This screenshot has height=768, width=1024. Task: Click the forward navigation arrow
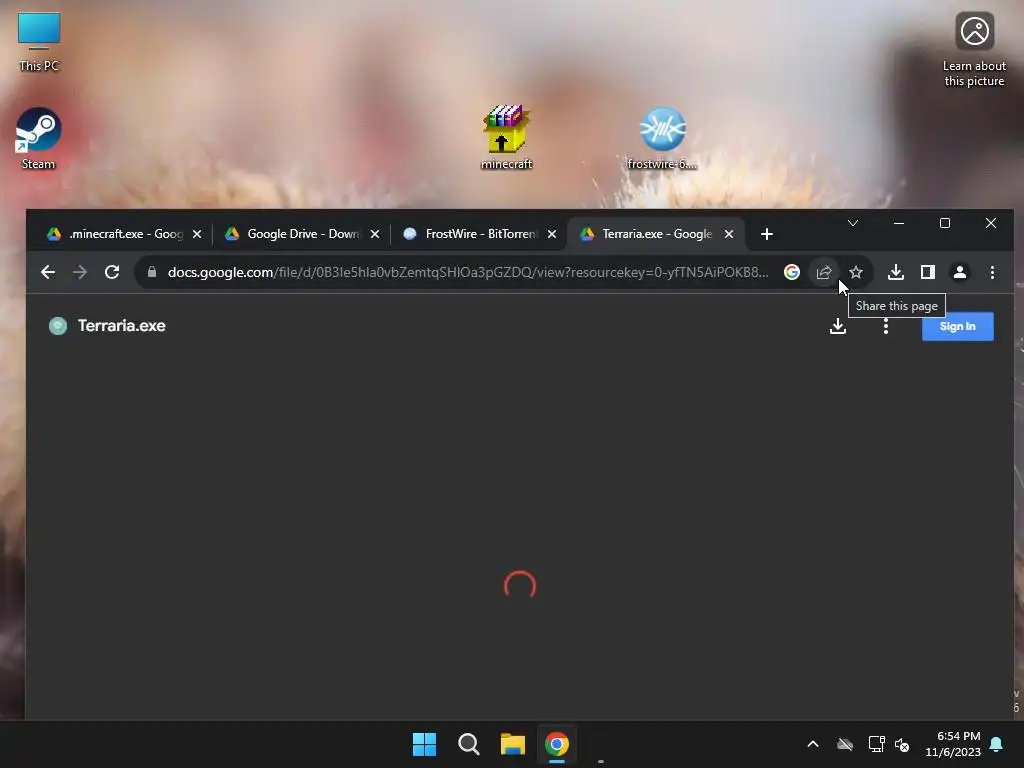pos(80,272)
